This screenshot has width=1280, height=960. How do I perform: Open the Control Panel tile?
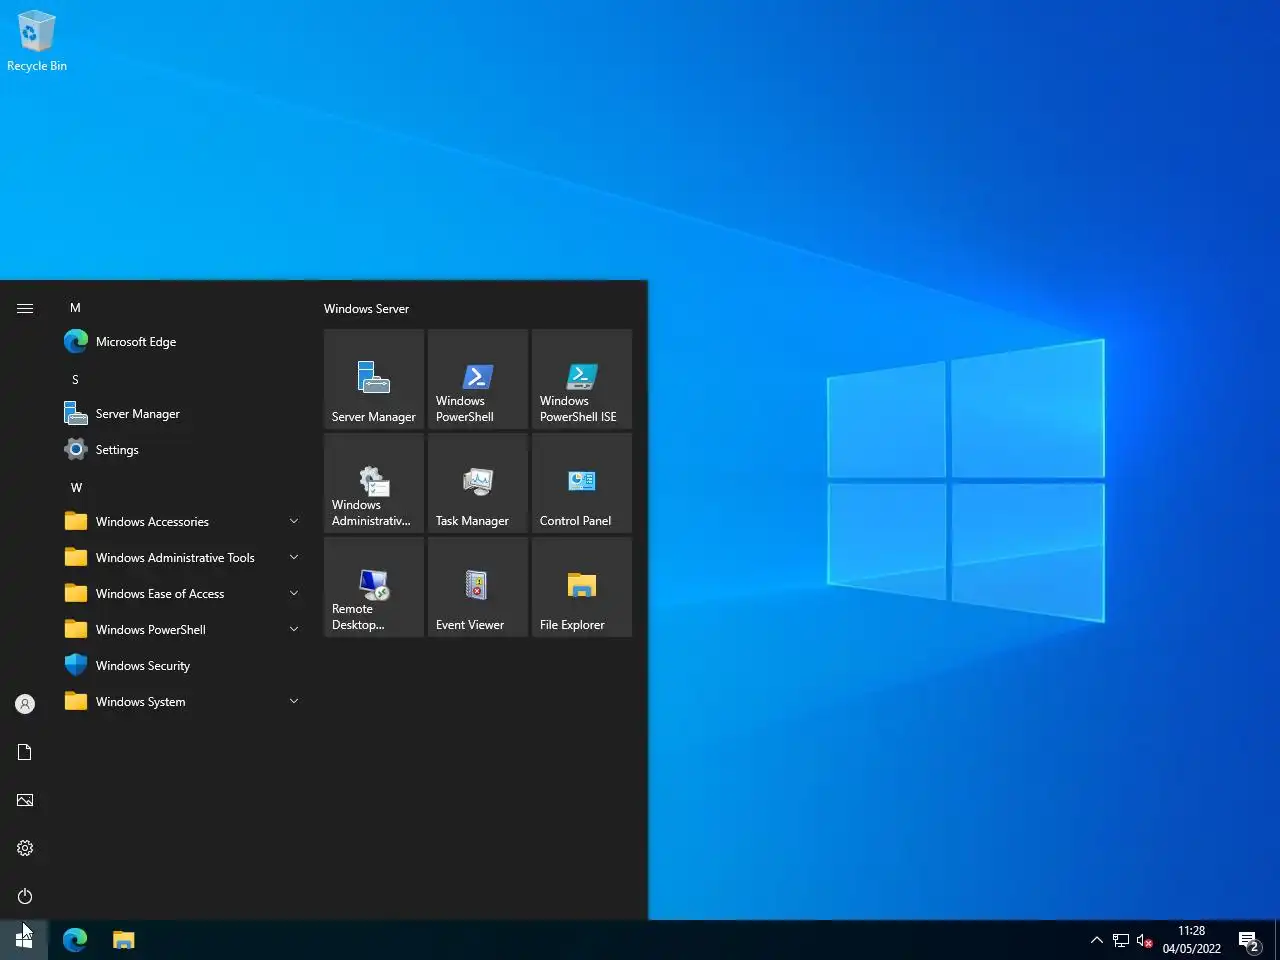click(x=582, y=483)
